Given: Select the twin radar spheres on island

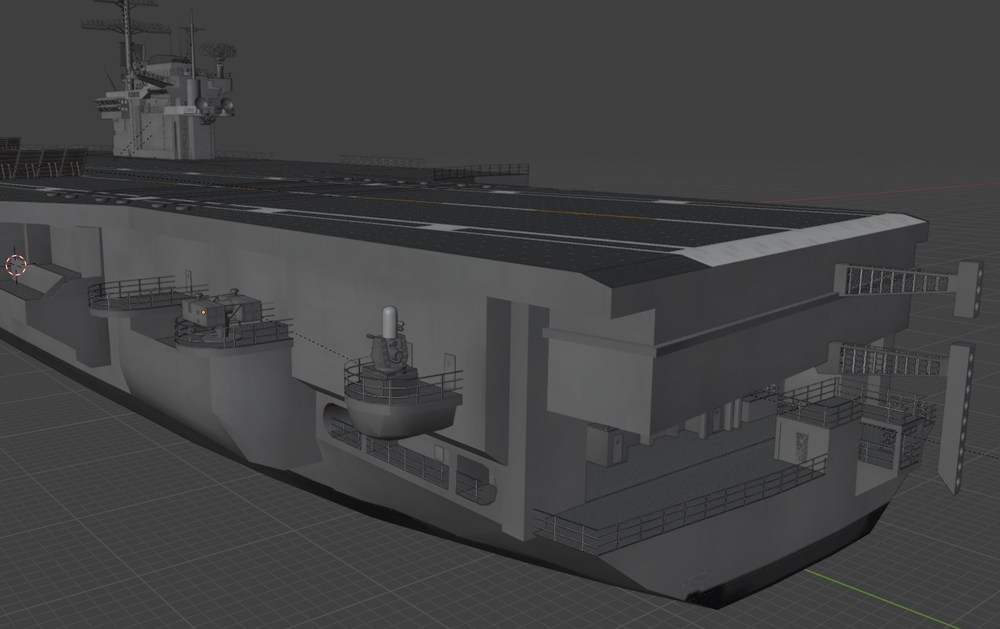Looking at the screenshot, I should pyautogui.click(x=215, y=104).
